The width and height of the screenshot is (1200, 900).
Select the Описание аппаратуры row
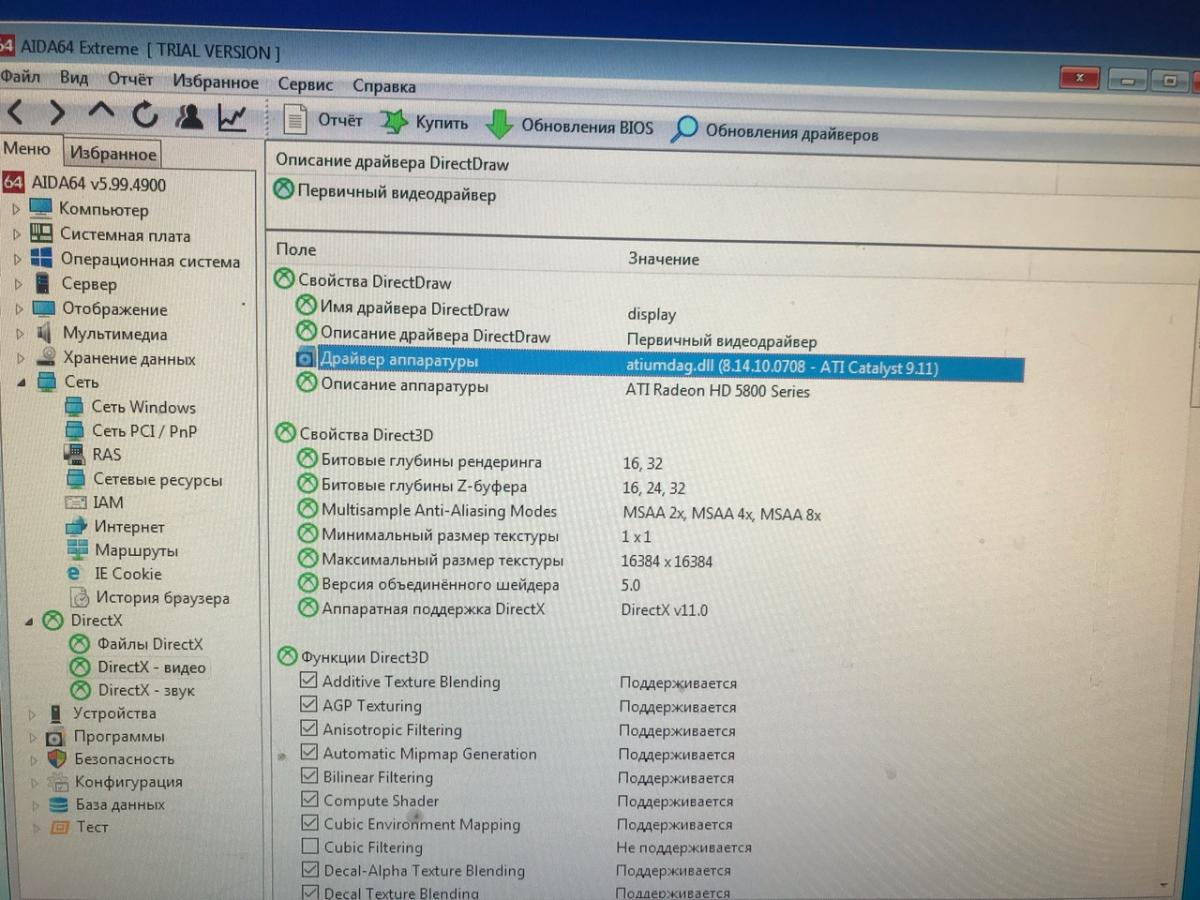[x=404, y=385]
